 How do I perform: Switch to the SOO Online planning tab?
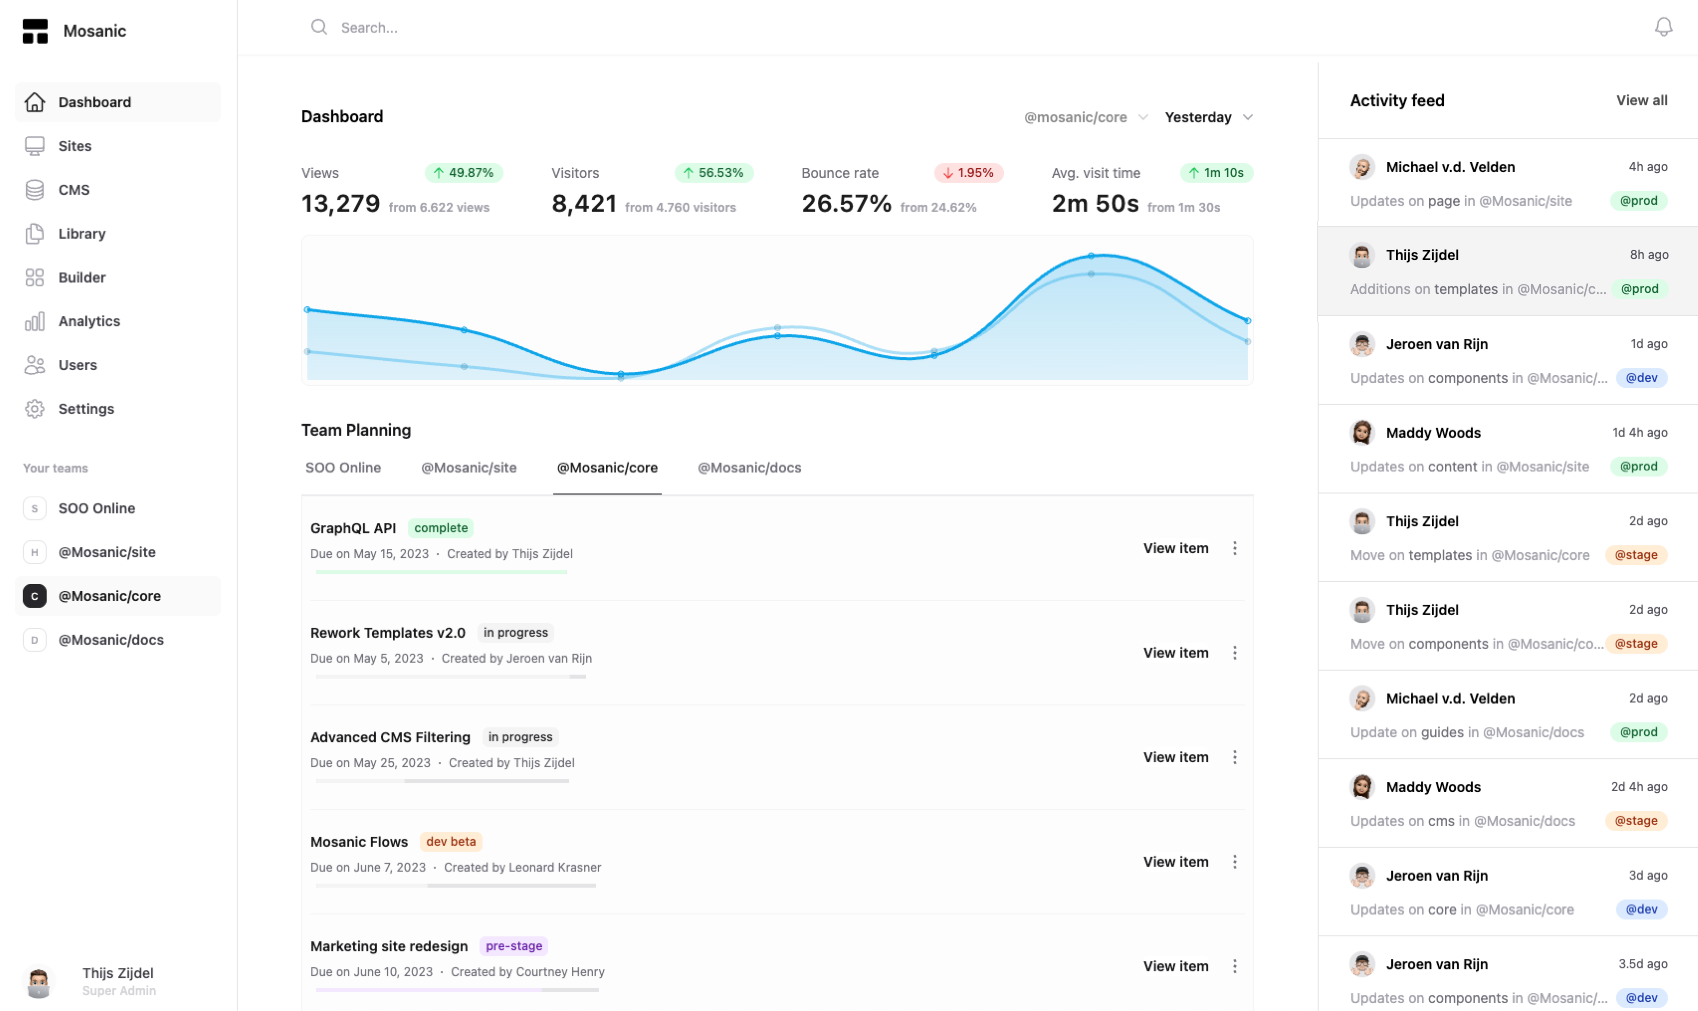pos(343,468)
